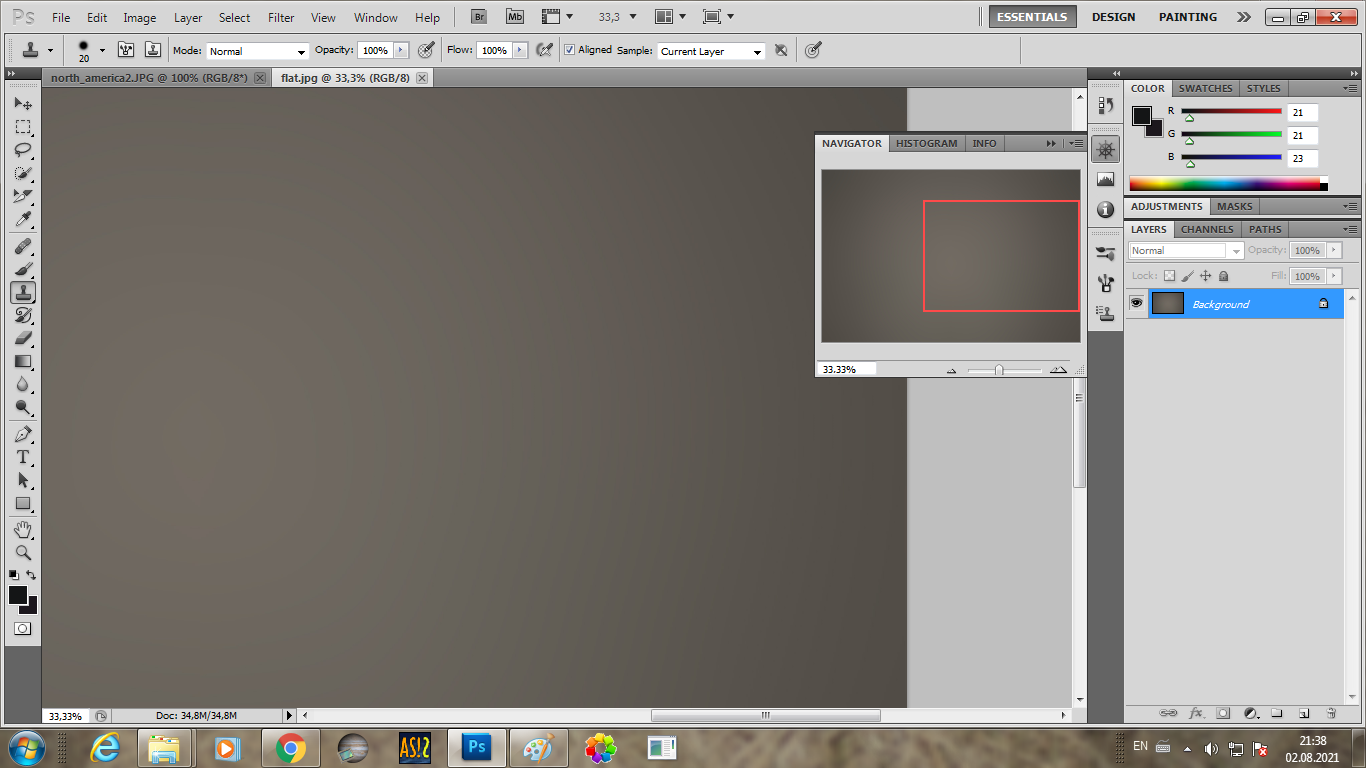This screenshot has height=768, width=1366.
Task: Select the Zoom tool
Action: [23, 552]
